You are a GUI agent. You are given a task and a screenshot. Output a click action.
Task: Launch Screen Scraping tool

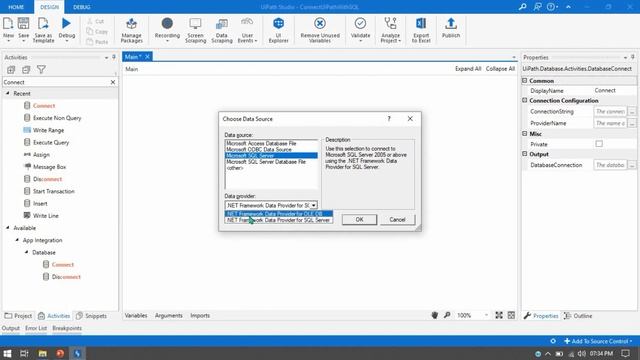click(196, 30)
